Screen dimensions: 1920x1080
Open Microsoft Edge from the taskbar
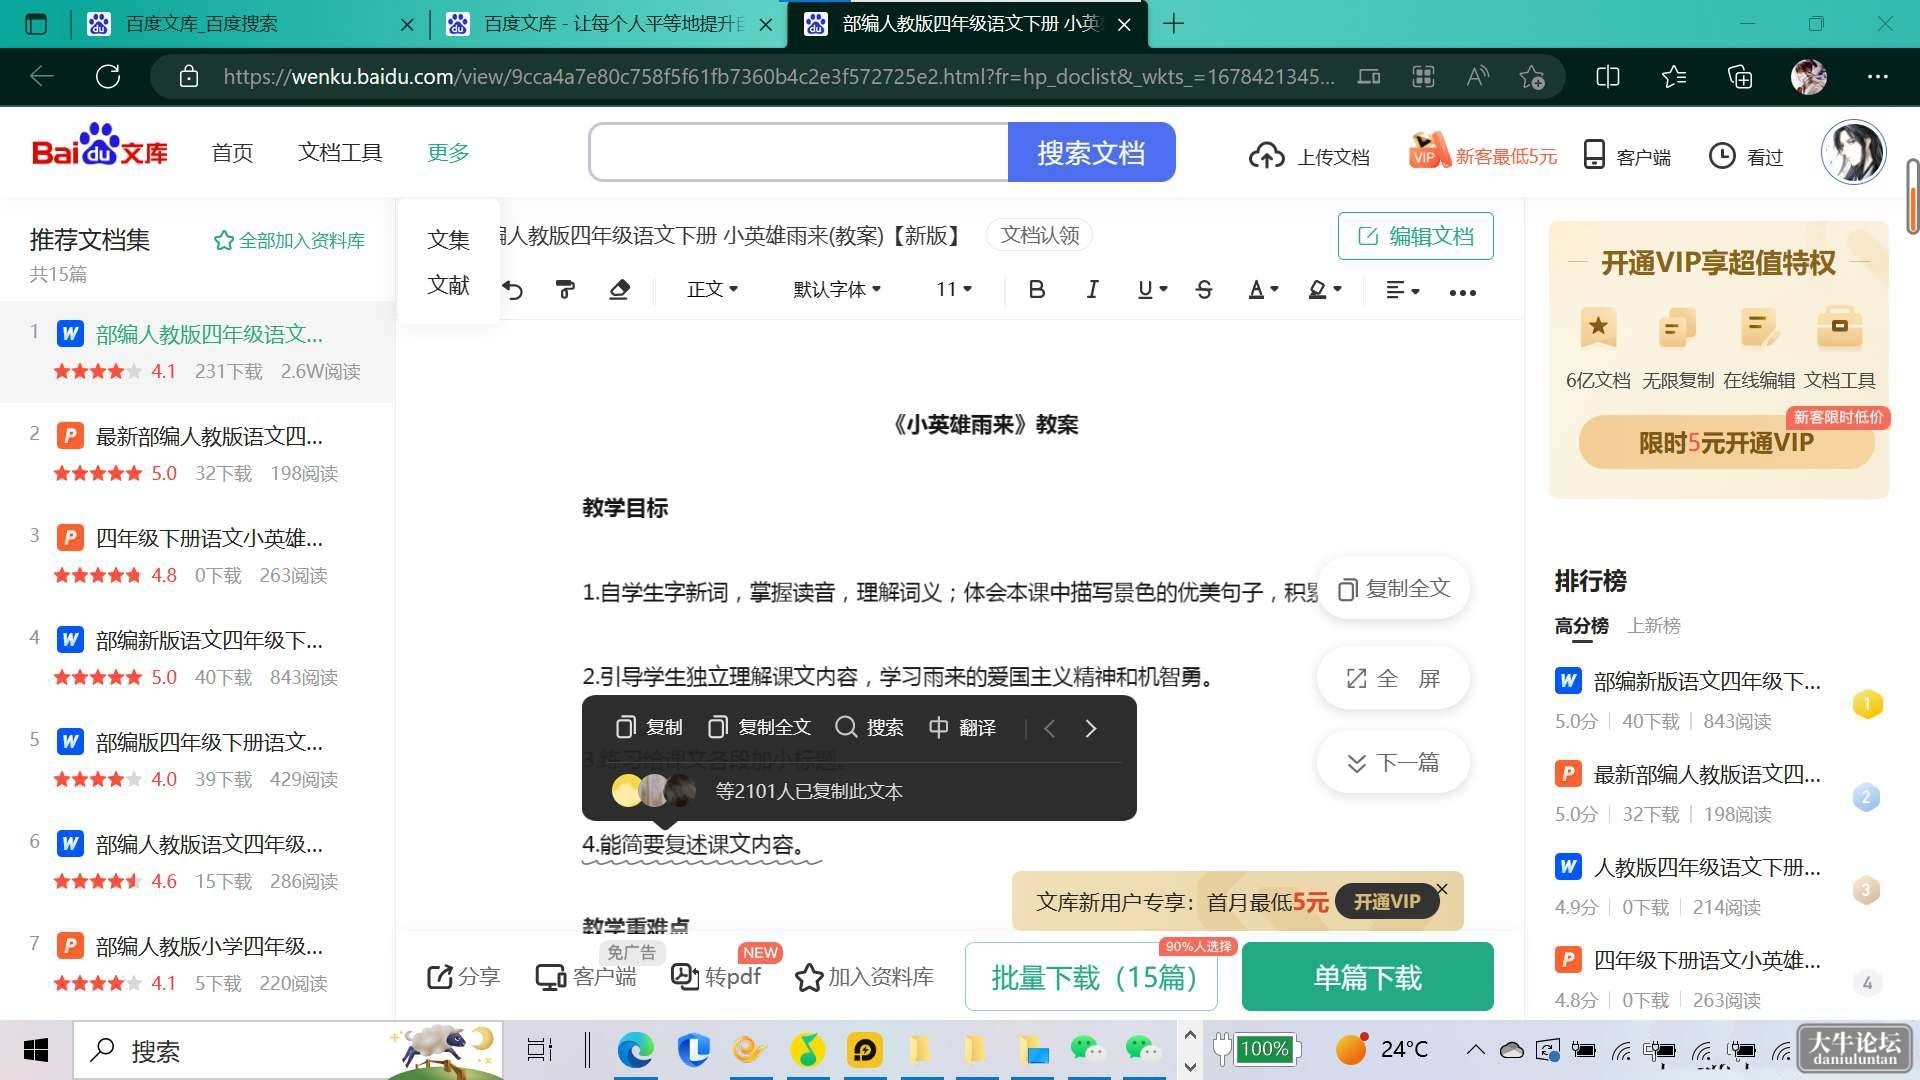[635, 1049]
